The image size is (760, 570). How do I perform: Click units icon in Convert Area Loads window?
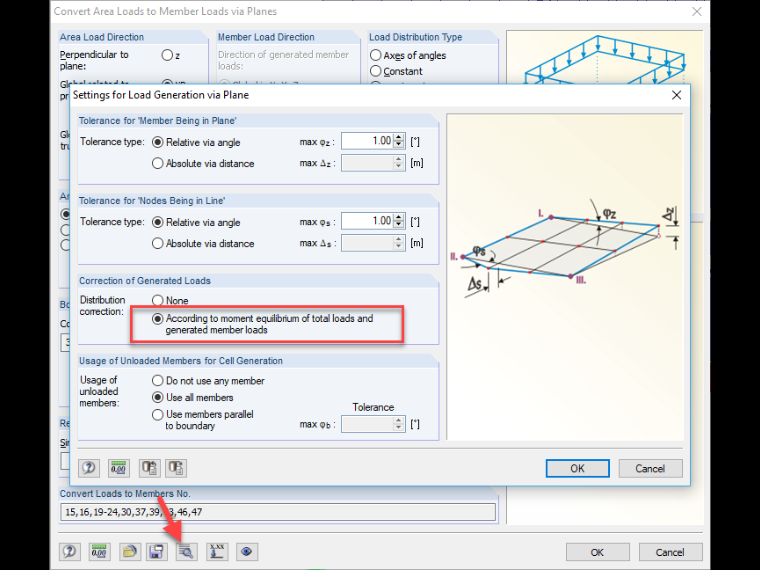point(99,552)
